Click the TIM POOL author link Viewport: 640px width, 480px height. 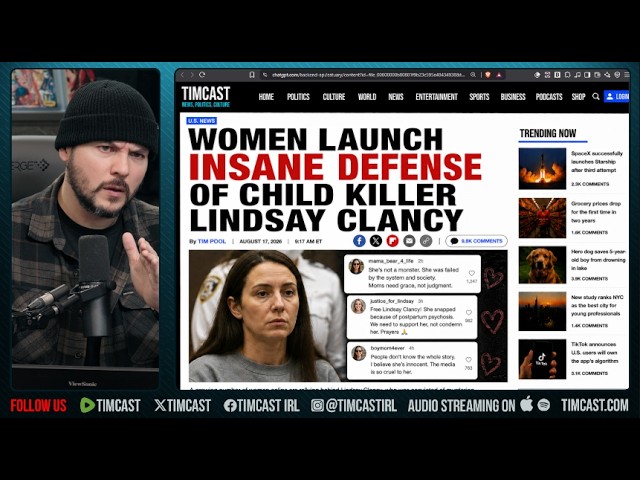click(x=211, y=241)
